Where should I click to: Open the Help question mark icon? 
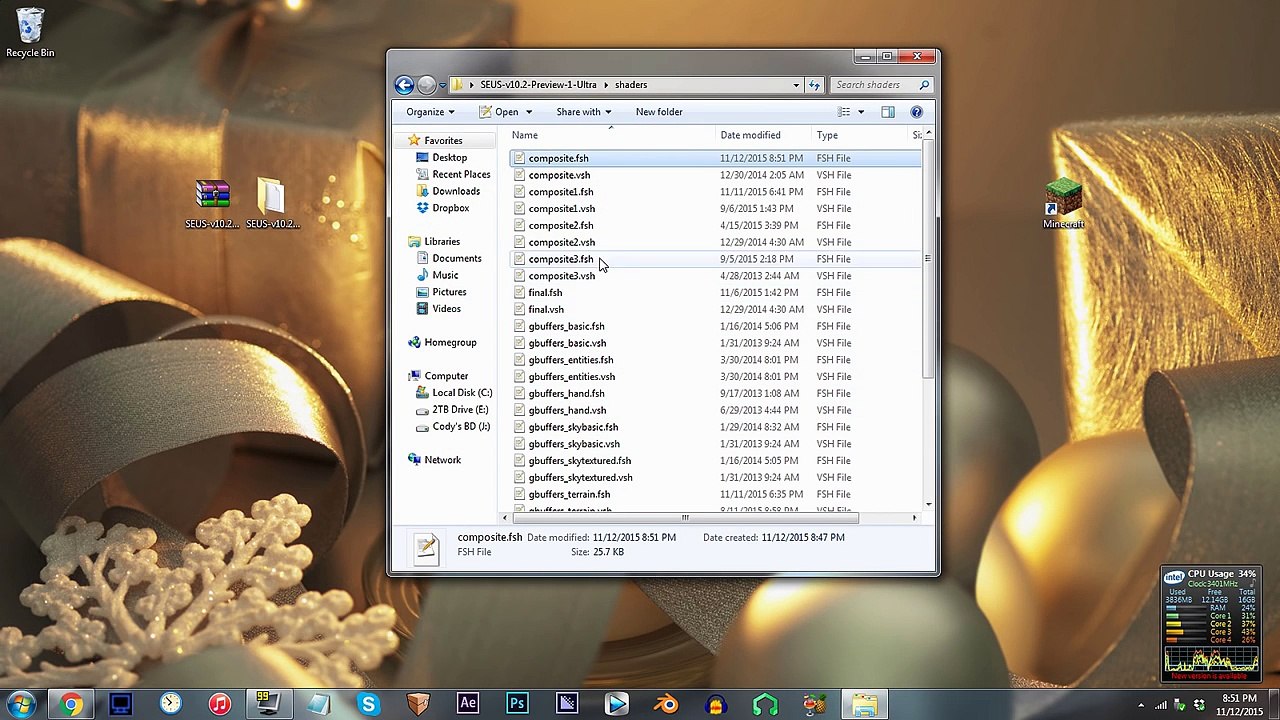point(916,112)
